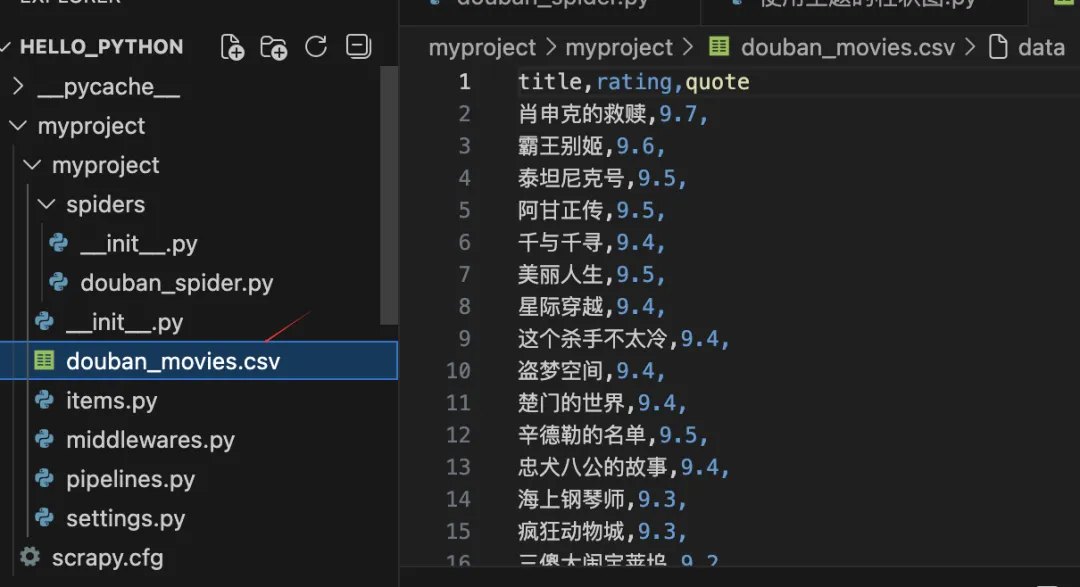Refresh the Explorer file tree
The image size is (1080, 587).
316,46
